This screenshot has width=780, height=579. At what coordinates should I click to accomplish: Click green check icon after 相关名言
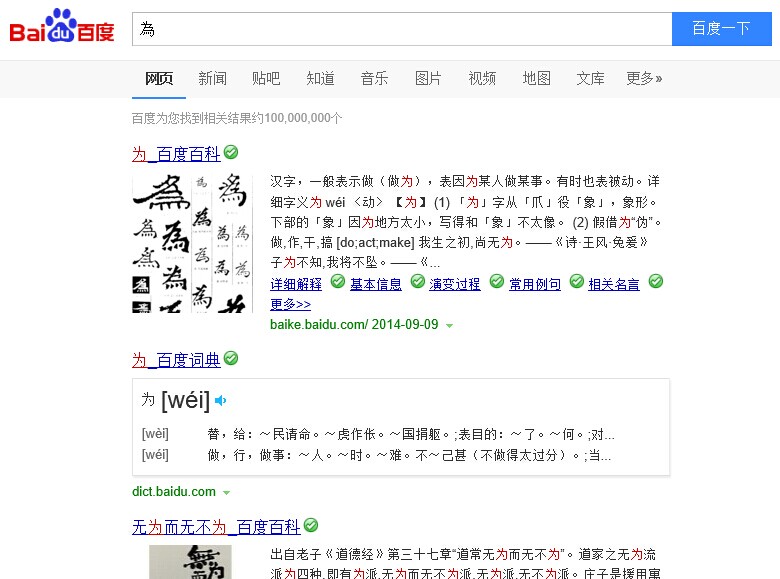pyautogui.click(x=656, y=282)
